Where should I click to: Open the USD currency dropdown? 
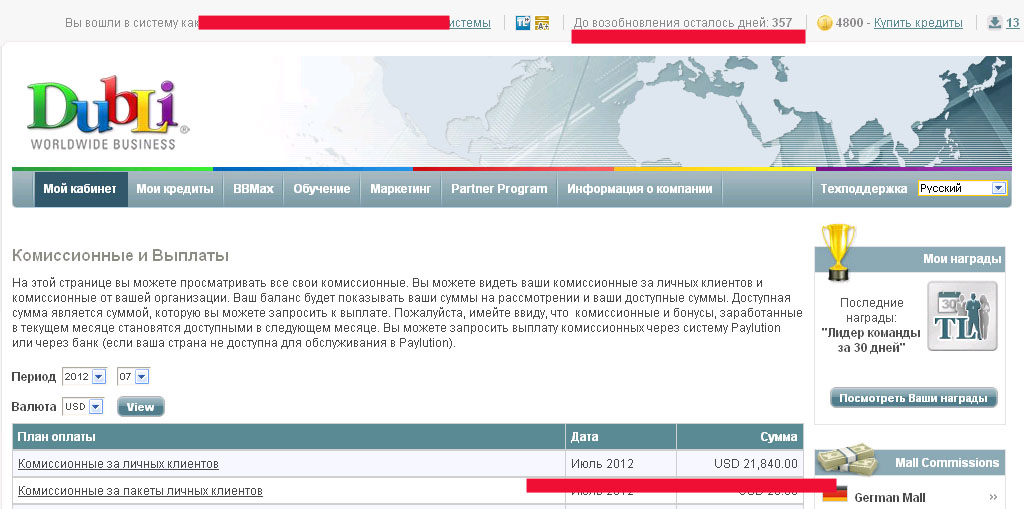pyautogui.click(x=82, y=407)
